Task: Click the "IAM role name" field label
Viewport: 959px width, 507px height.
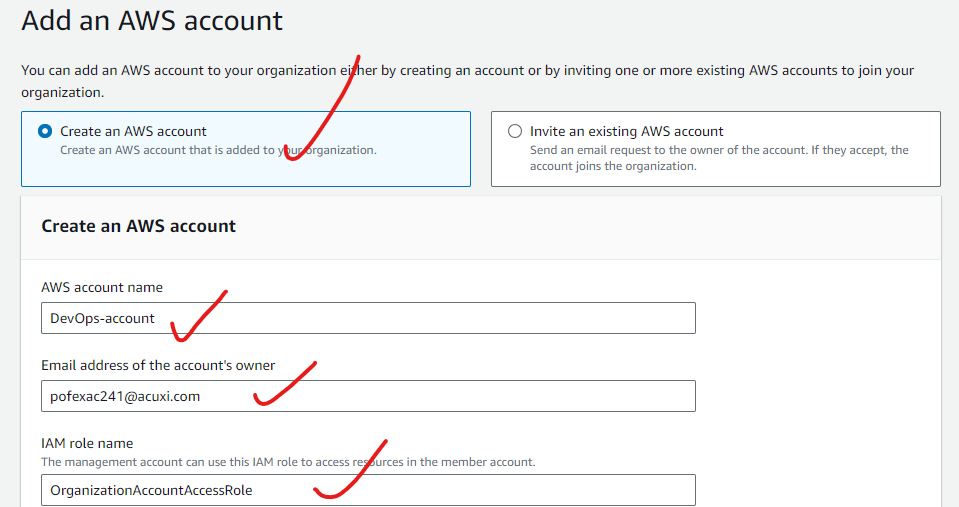Action: [87, 443]
